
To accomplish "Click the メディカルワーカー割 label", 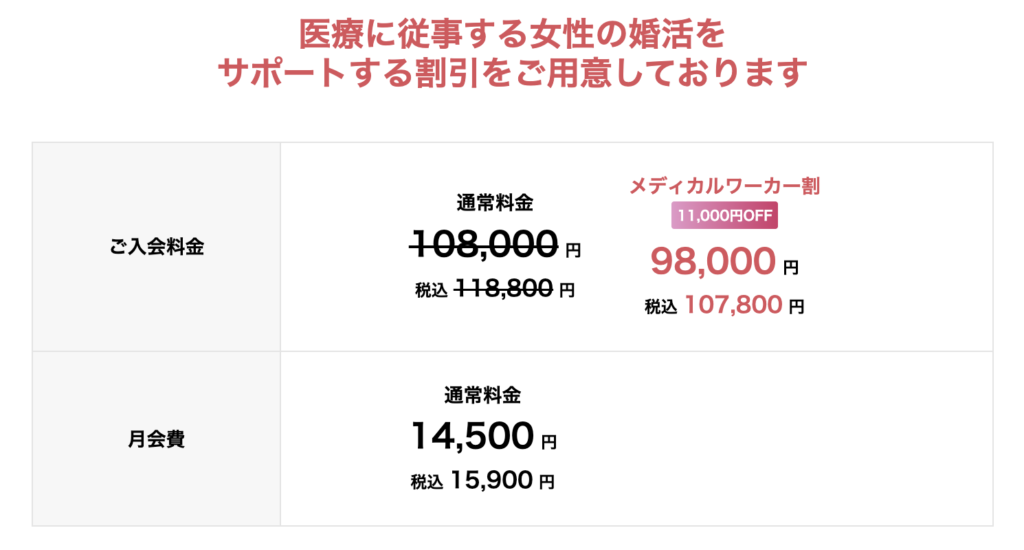I will (725, 186).
